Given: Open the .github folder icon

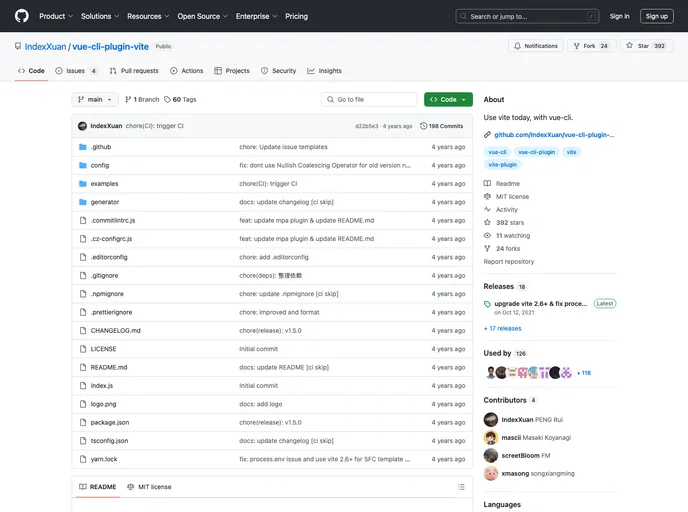Looking at the screenshot, I should click(82, 147).
